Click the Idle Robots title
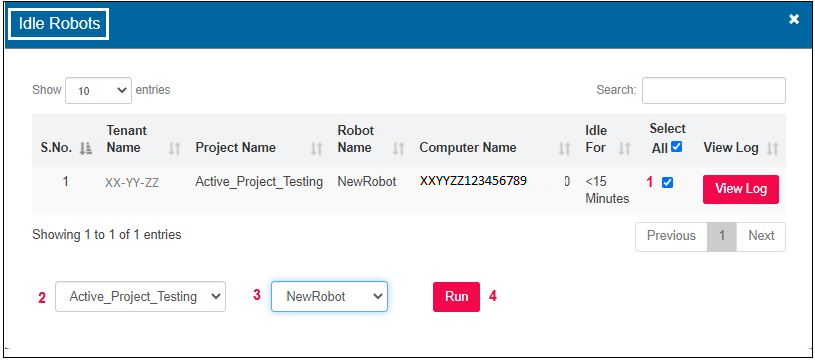815x361 pixels. click(59, 23)
